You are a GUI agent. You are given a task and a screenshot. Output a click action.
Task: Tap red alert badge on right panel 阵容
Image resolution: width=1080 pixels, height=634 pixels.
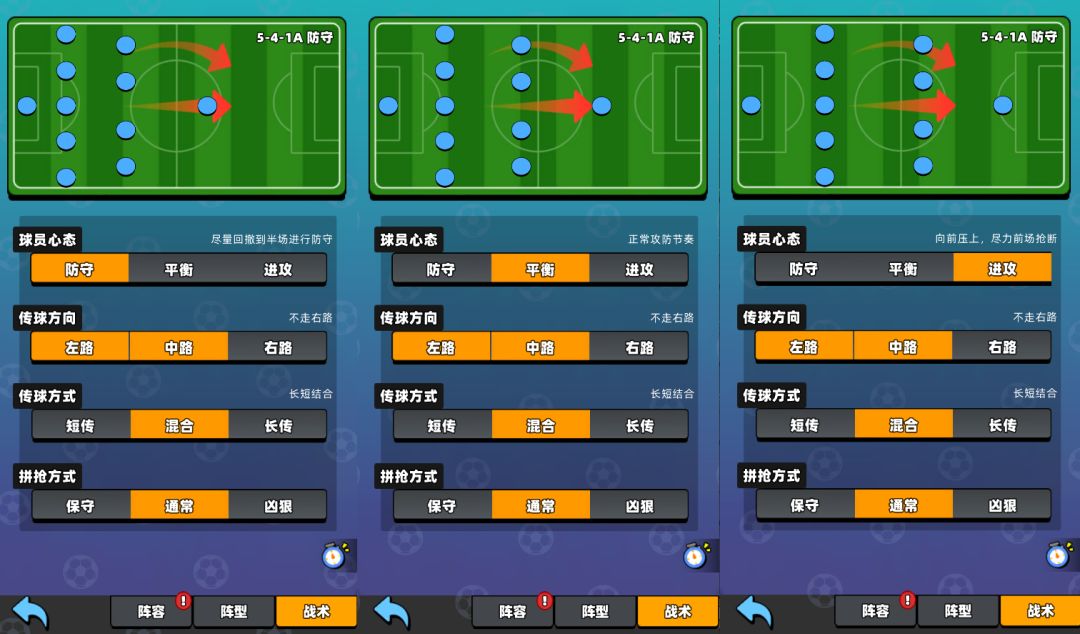pyautogui.click(x=908, y=600)
